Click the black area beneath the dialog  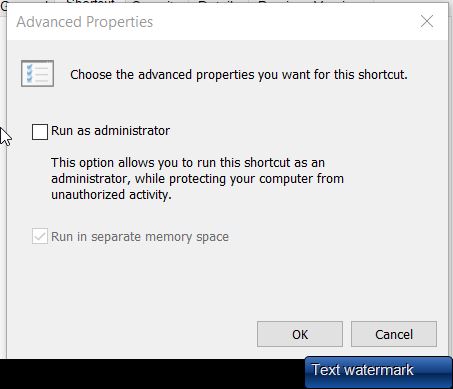pyautogui.click(x=150, y=373)
